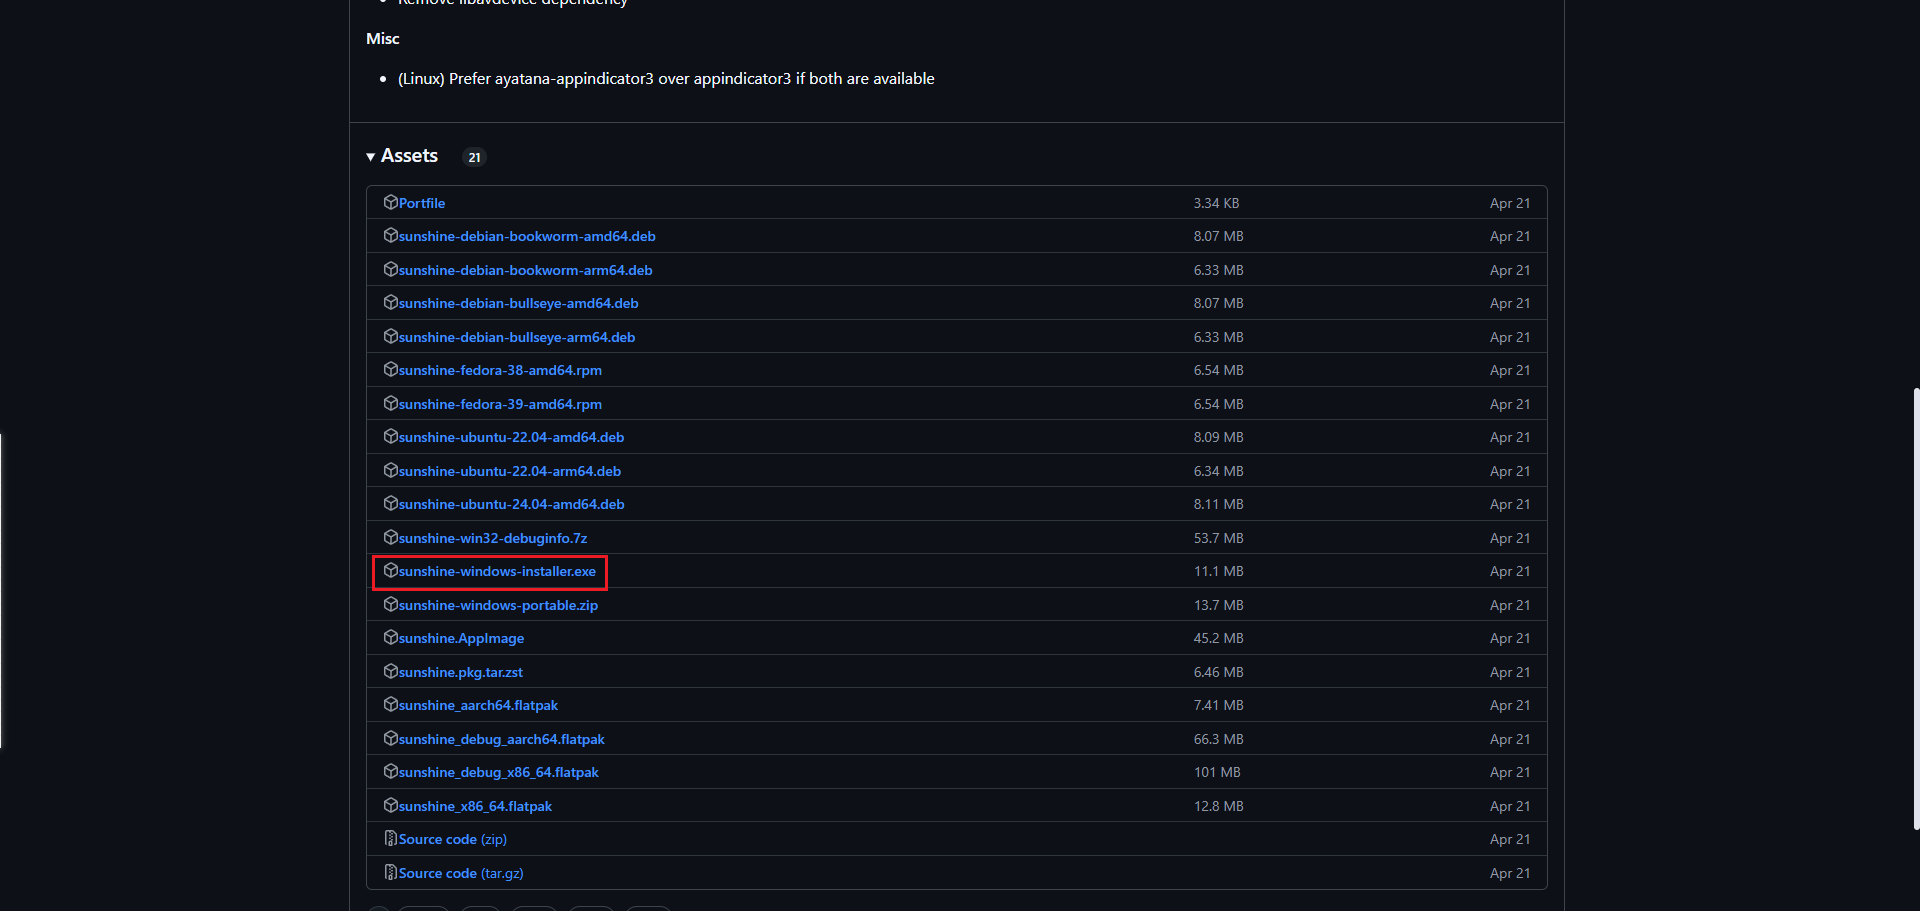Download sunshine-win32-debuginfo.7z
The height and width of the screenshot is (911, 1920).
(493, 538)
